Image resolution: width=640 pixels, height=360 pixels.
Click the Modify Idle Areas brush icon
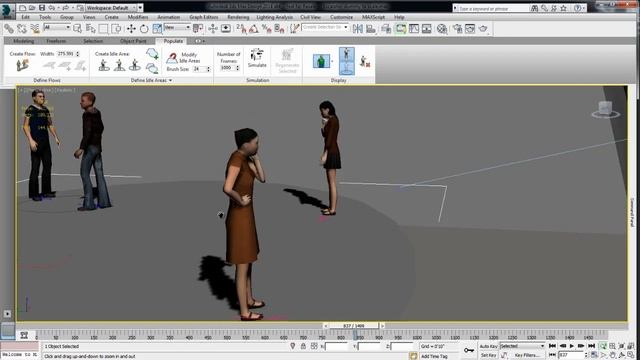[x=172, y=58]
